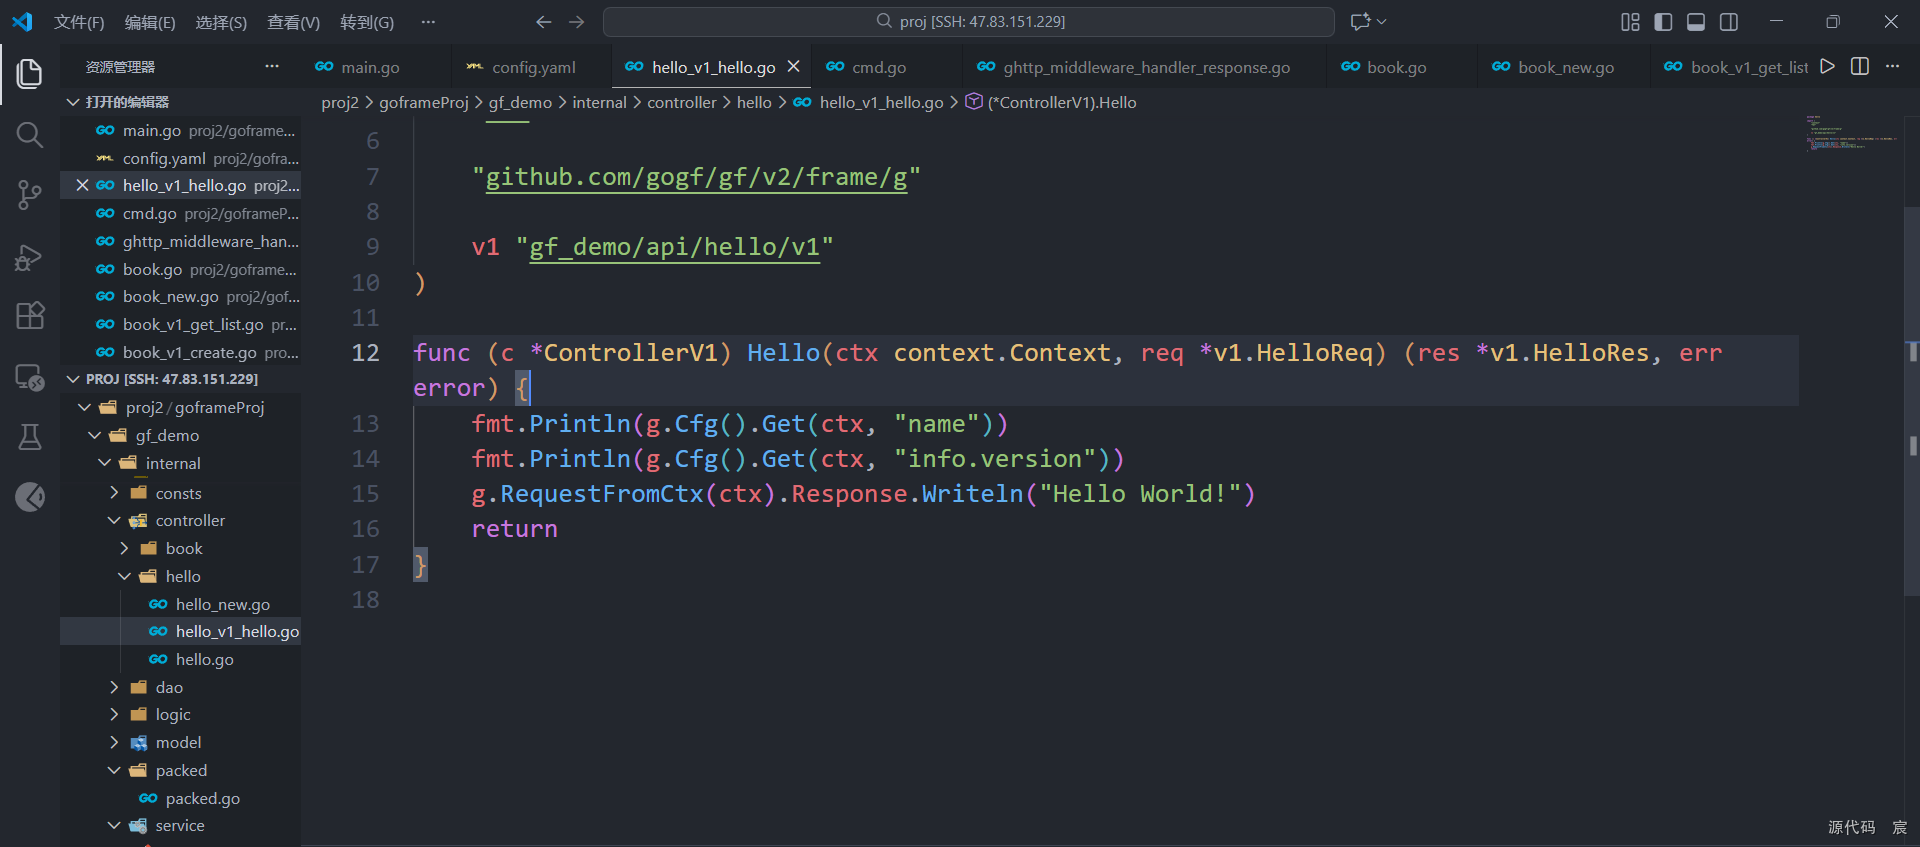Open the Remote Explorer view
The width and height of the screenshot is (1920, 847).
[30, 377]
